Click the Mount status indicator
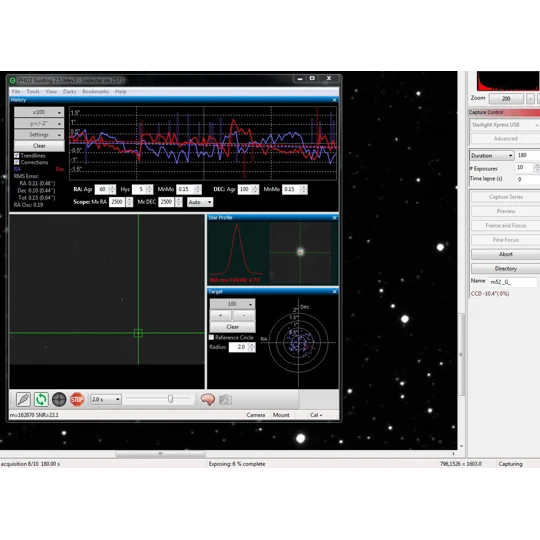The width and height of the screenshot is (540, 540). click(x=281, y=415)
